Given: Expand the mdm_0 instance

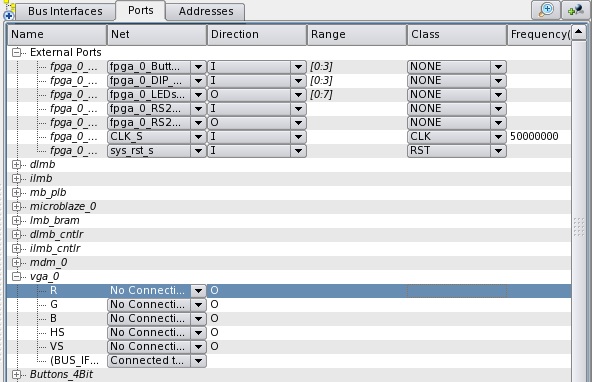Looking at the screenshot, I should click(16, 262).
